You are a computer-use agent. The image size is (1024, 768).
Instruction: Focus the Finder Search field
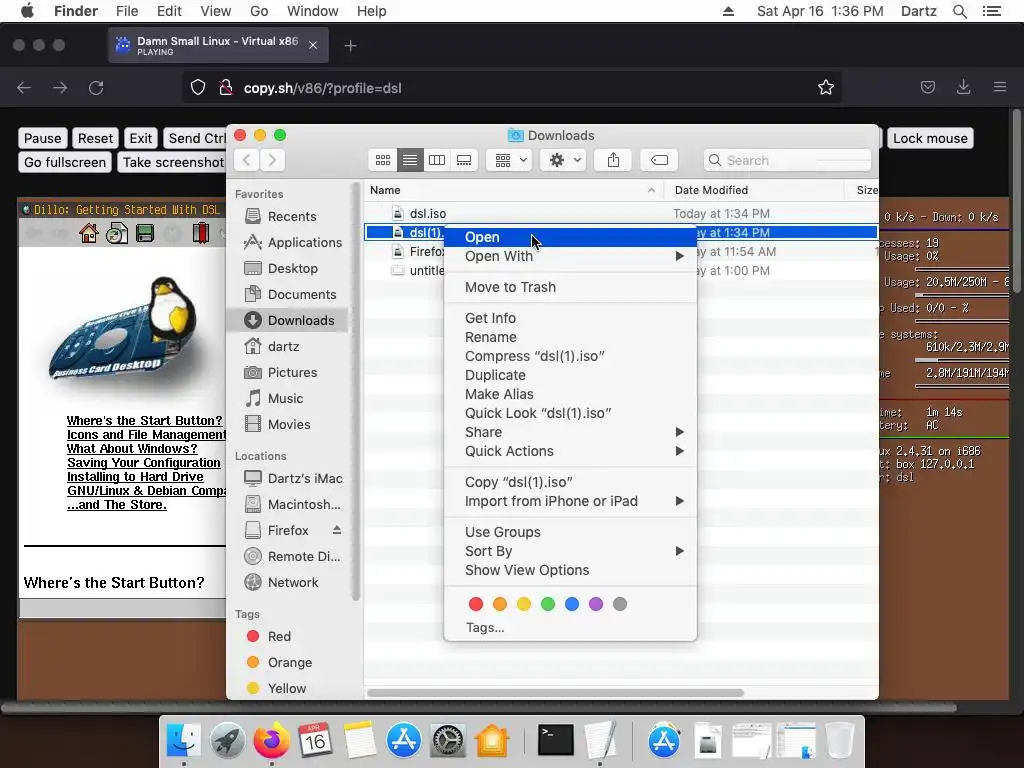pos(788,160)
